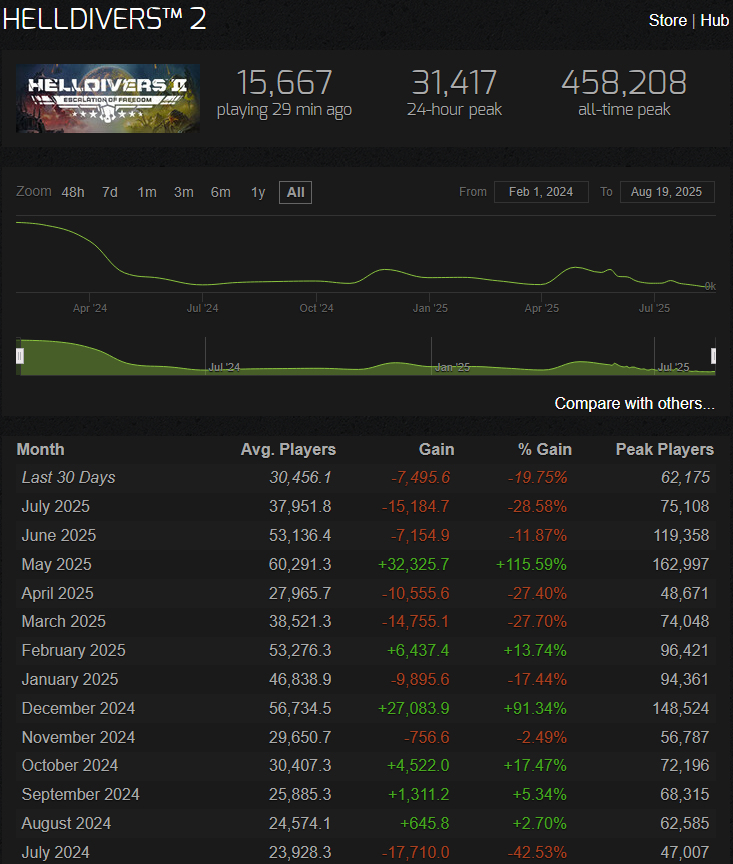Select the 48h zoom range
This screenshot has height=864, width=733.
[x=73, y=192]
